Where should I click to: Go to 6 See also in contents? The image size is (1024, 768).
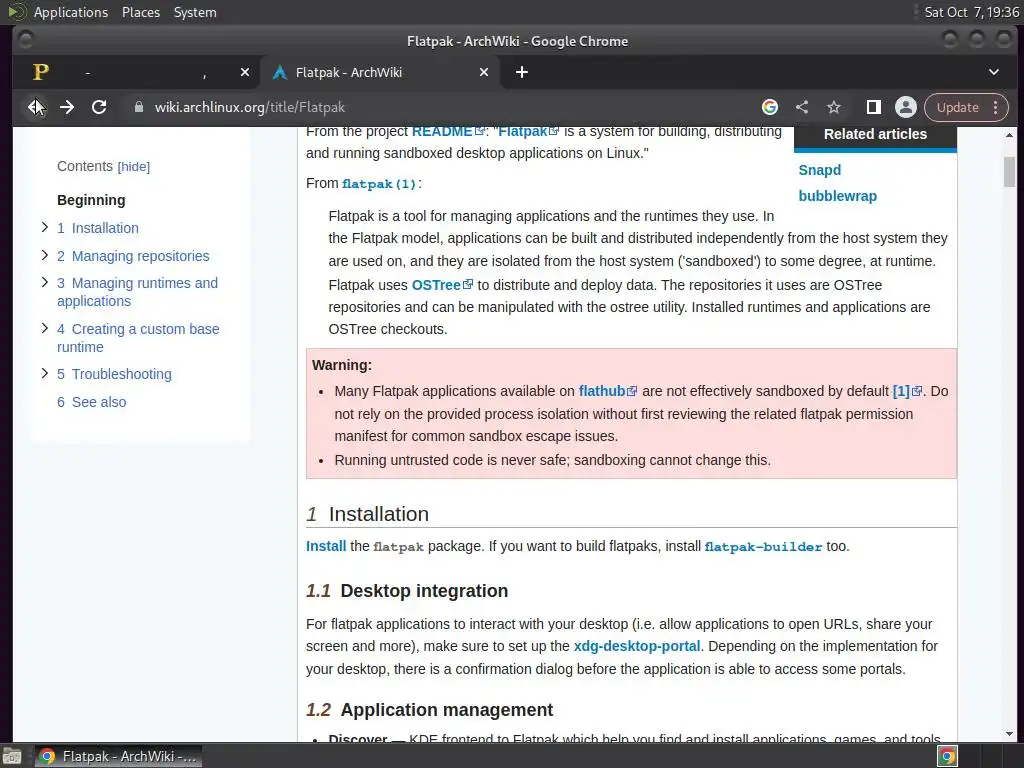[91, 402]
